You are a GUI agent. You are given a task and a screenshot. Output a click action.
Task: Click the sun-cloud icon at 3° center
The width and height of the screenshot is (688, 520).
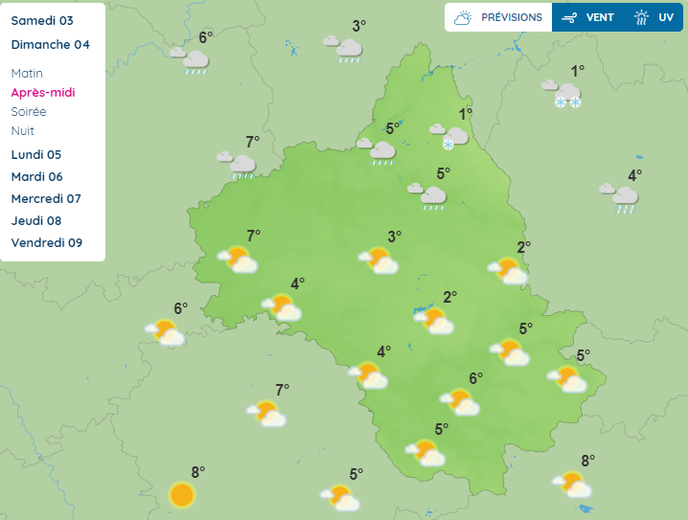pyautogui.click(x=378, y=260)
